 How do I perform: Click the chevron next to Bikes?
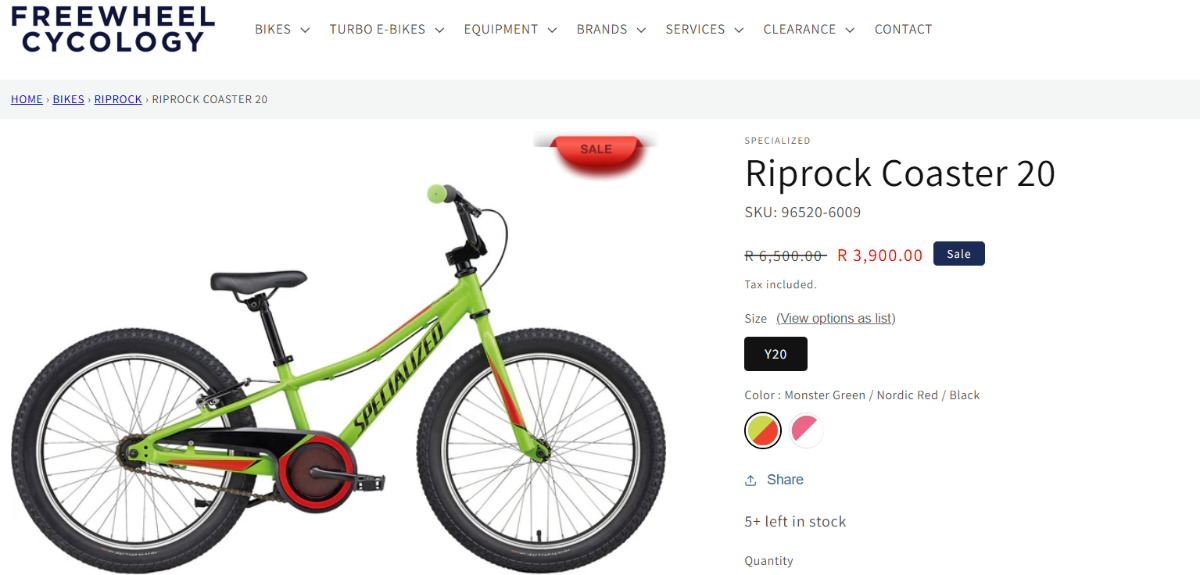(x=305, y=30)
